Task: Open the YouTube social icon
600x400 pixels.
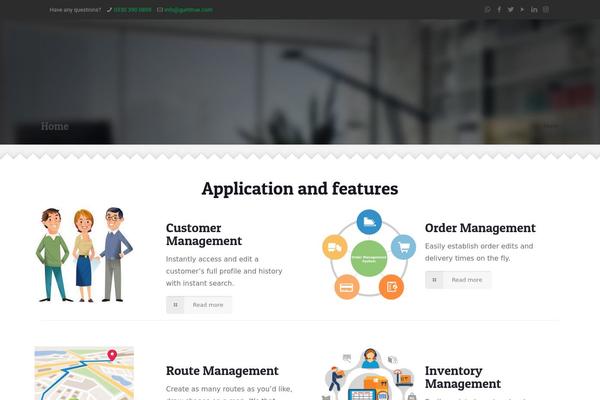Action: (x=522, y=10)
